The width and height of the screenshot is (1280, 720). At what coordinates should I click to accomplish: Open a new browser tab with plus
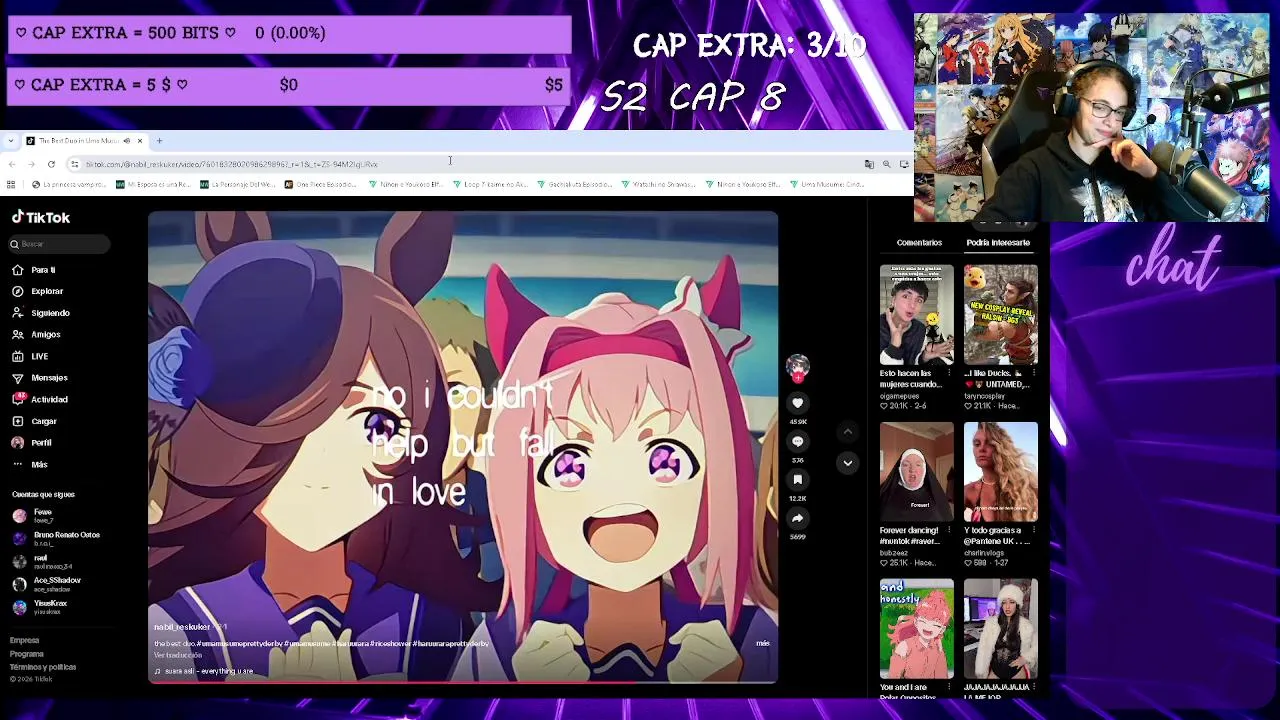(x=159, y=141)
